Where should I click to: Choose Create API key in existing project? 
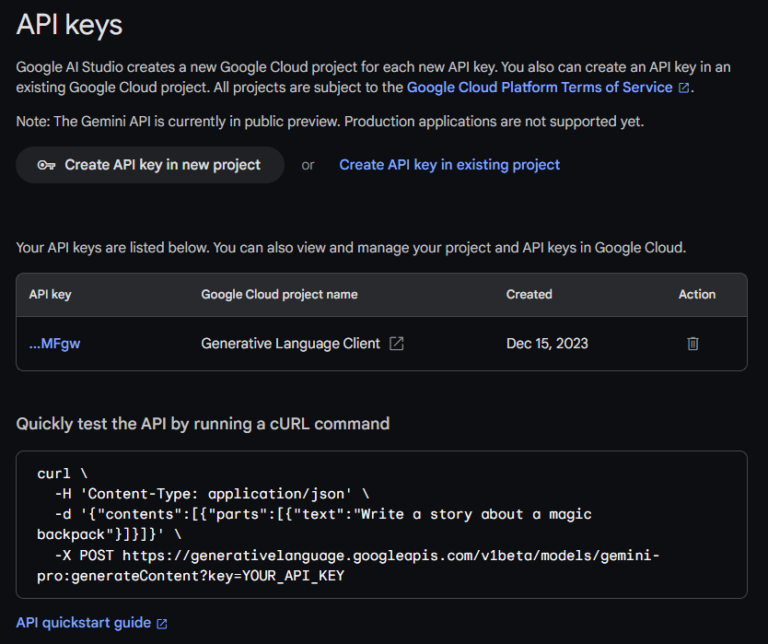click(x=449, y=165)
